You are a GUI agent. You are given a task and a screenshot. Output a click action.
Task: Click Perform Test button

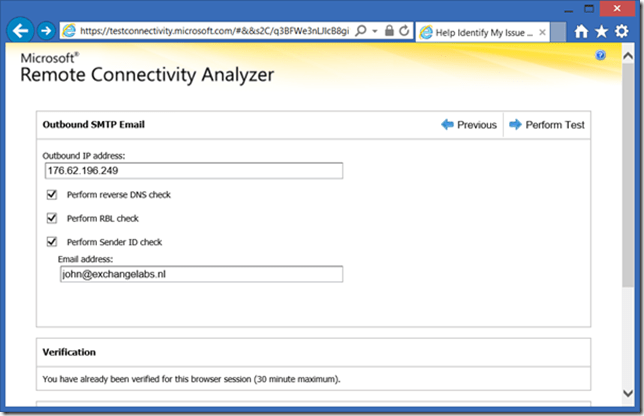click(x=547, y=125)
